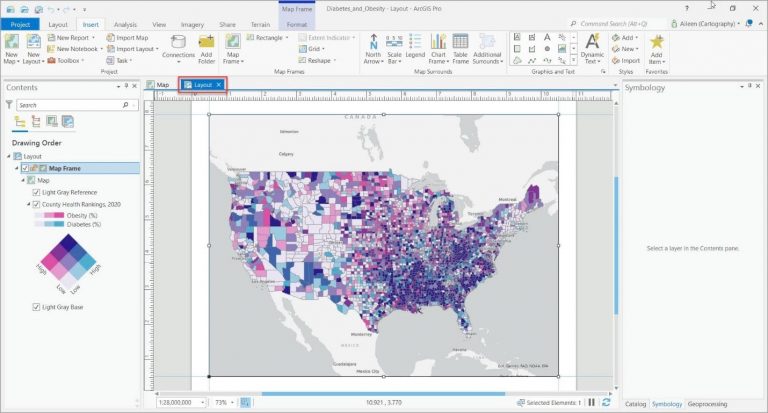Click the Contents filter funnel icon
The image size is (768, 413).
tap(9, 104)
